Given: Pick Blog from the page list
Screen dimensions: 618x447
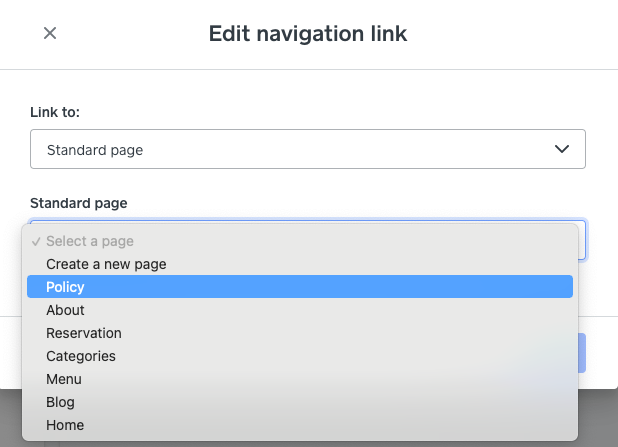Looking at the screenshot, I should pos(60,402).
